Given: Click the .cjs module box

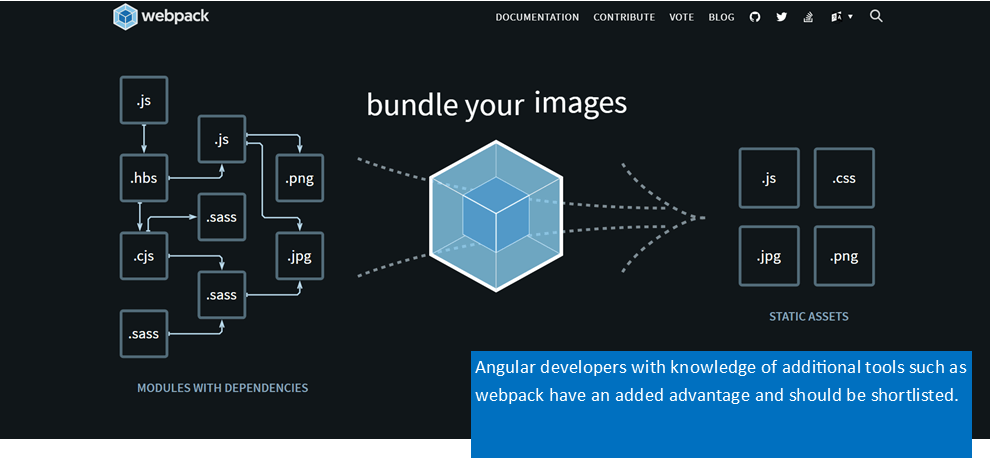Looking at the screenshot, I should pos(144,256).
